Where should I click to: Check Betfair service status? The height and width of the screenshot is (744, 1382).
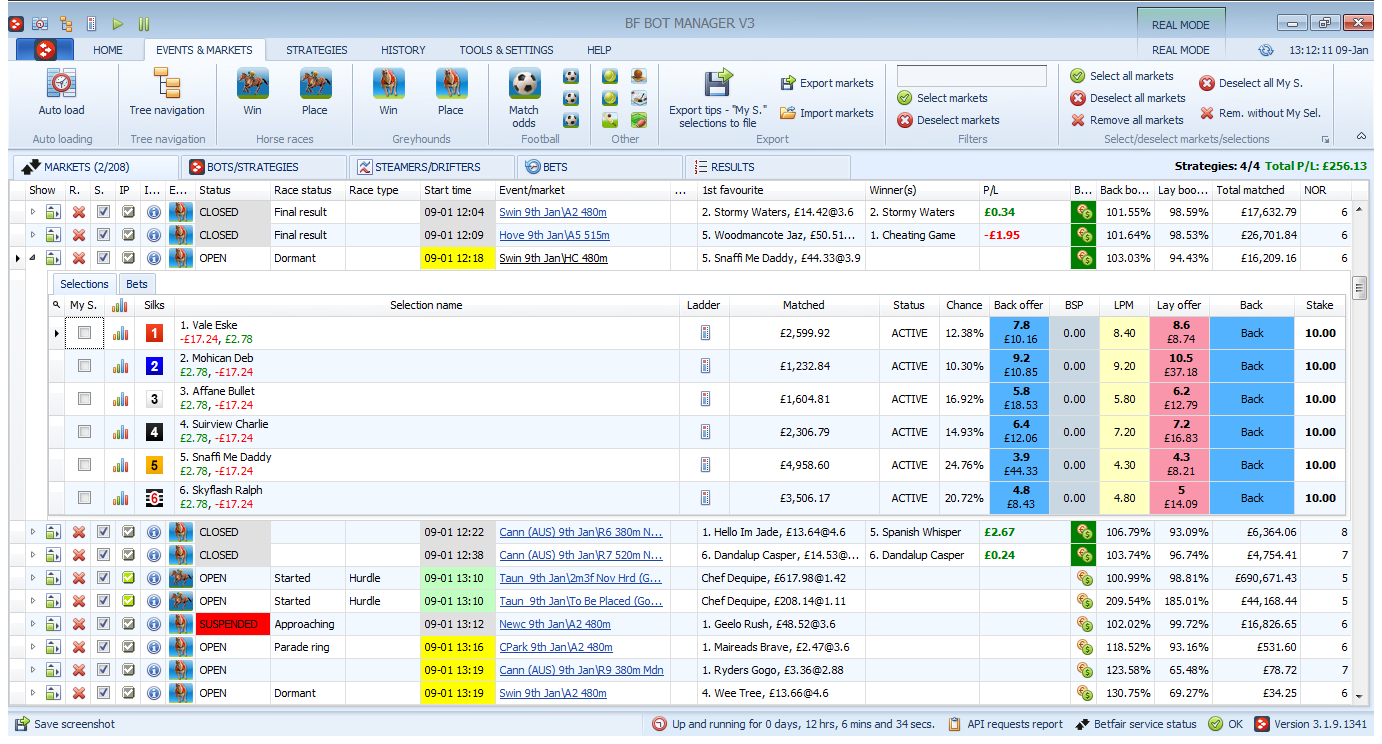[1135, 724]
